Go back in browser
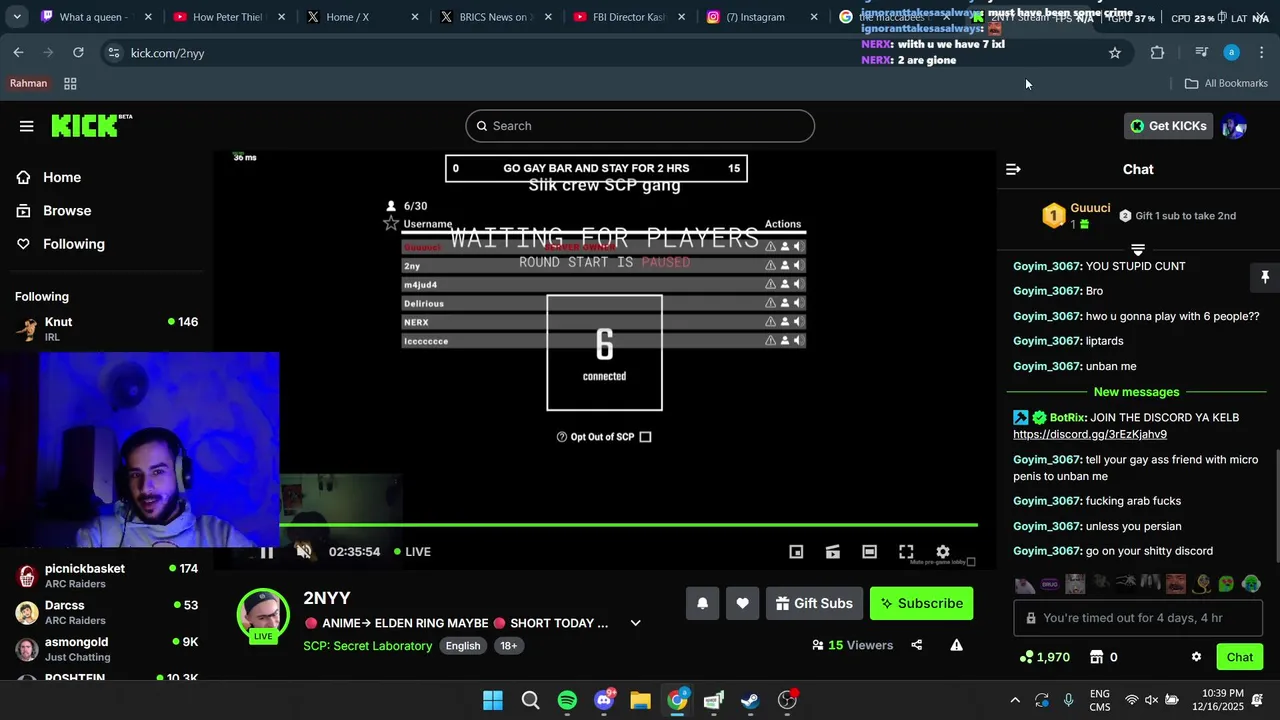This screenshot has width=1280, height=720. pyautogui.click(x=18, y=52)
